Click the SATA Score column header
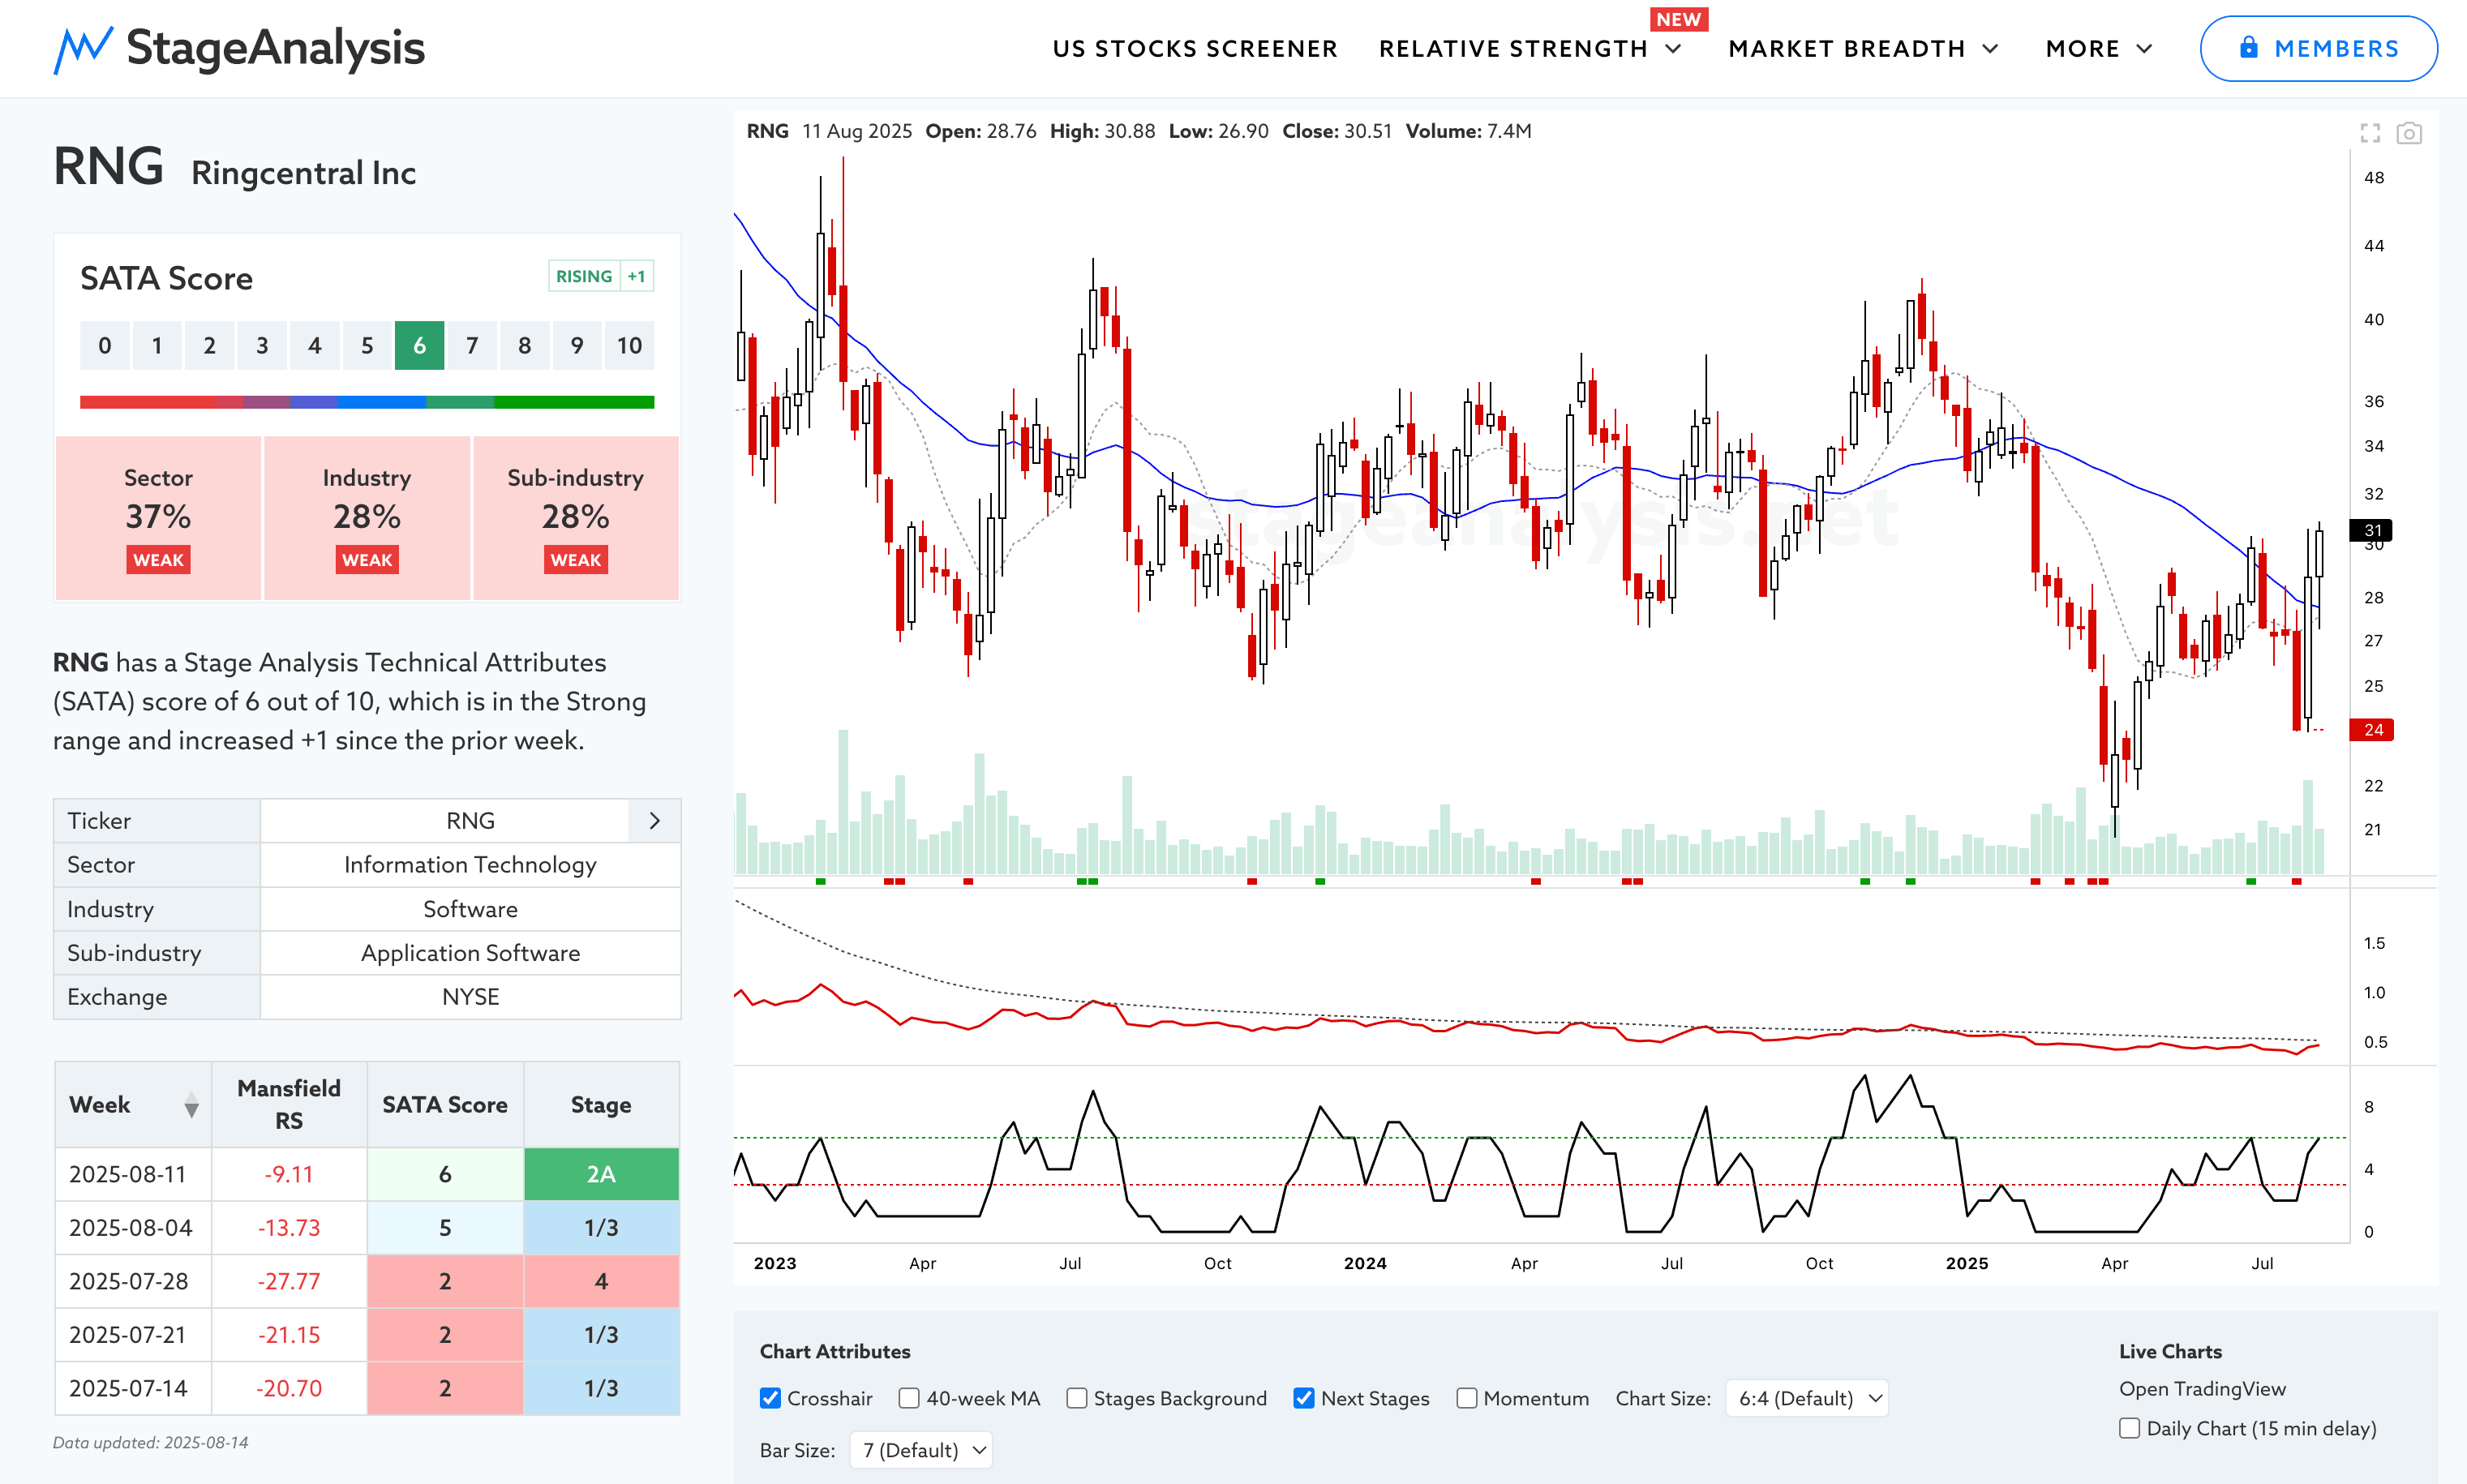Viewport: 2467px width, 1484px height. [445, 1105]
